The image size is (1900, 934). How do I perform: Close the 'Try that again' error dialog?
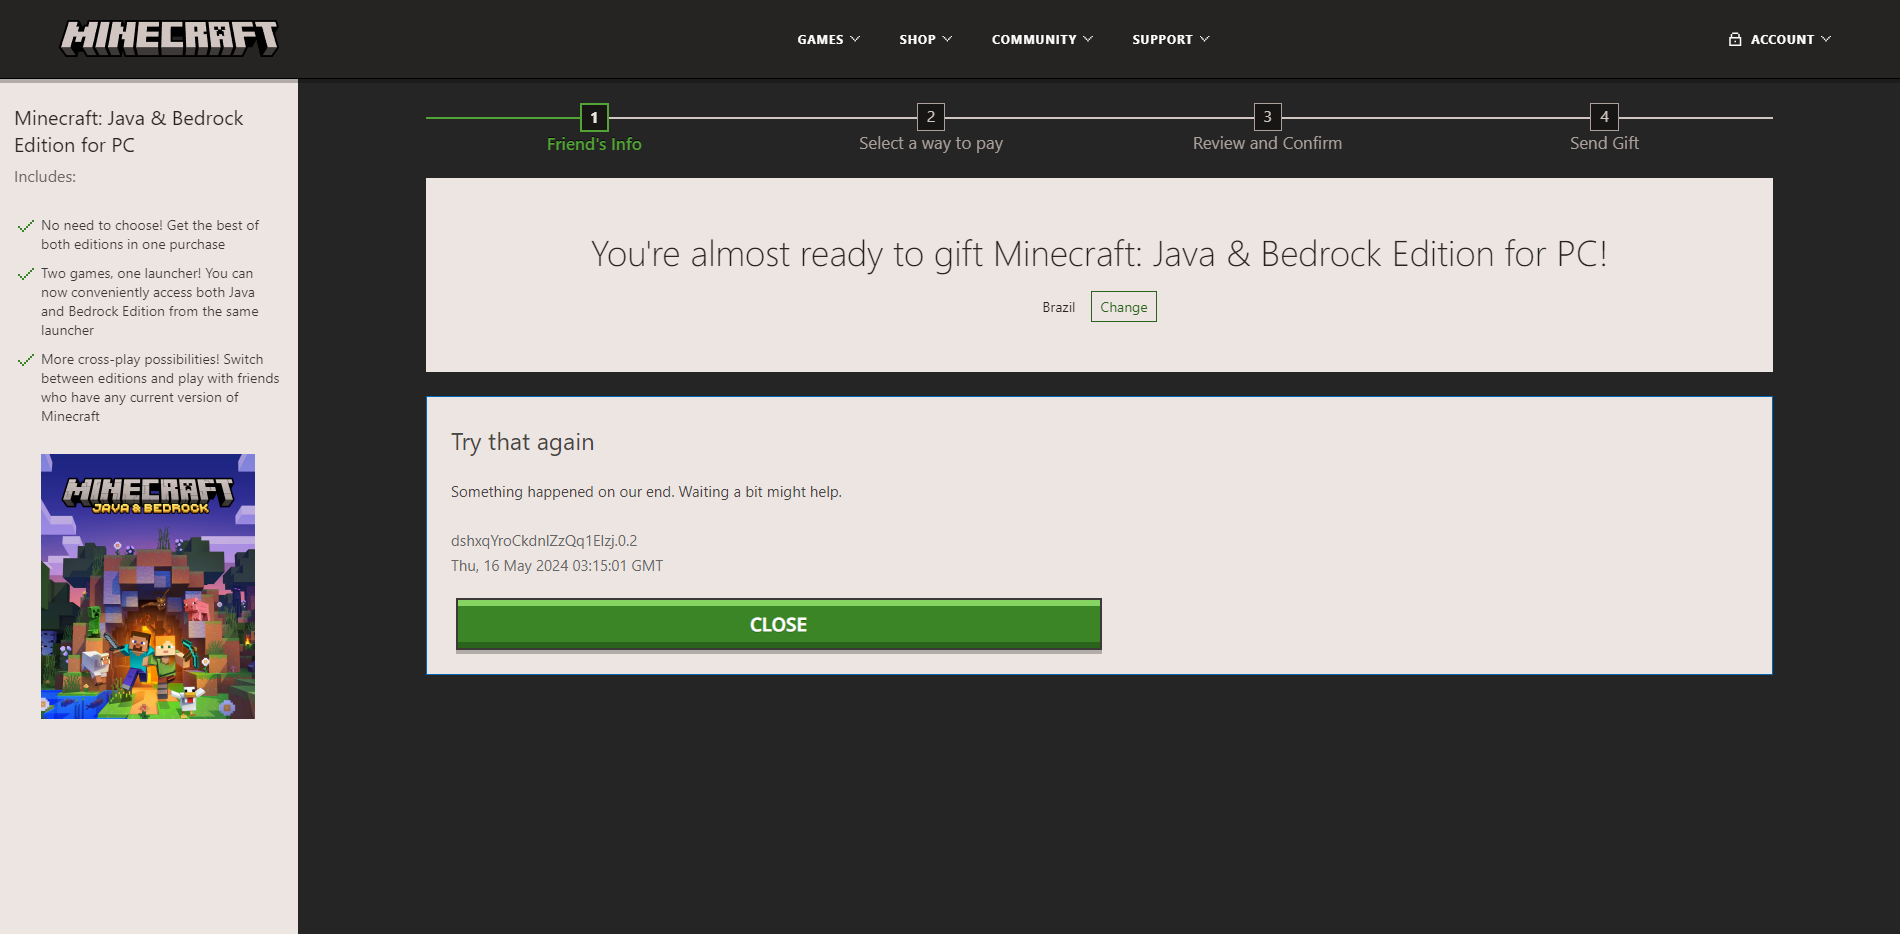click(x=779, y=625)
